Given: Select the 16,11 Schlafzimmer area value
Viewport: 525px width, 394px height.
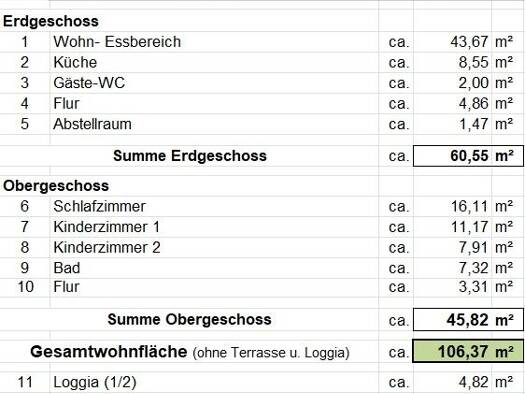Looking at the screenshot, I should (469, 206).
